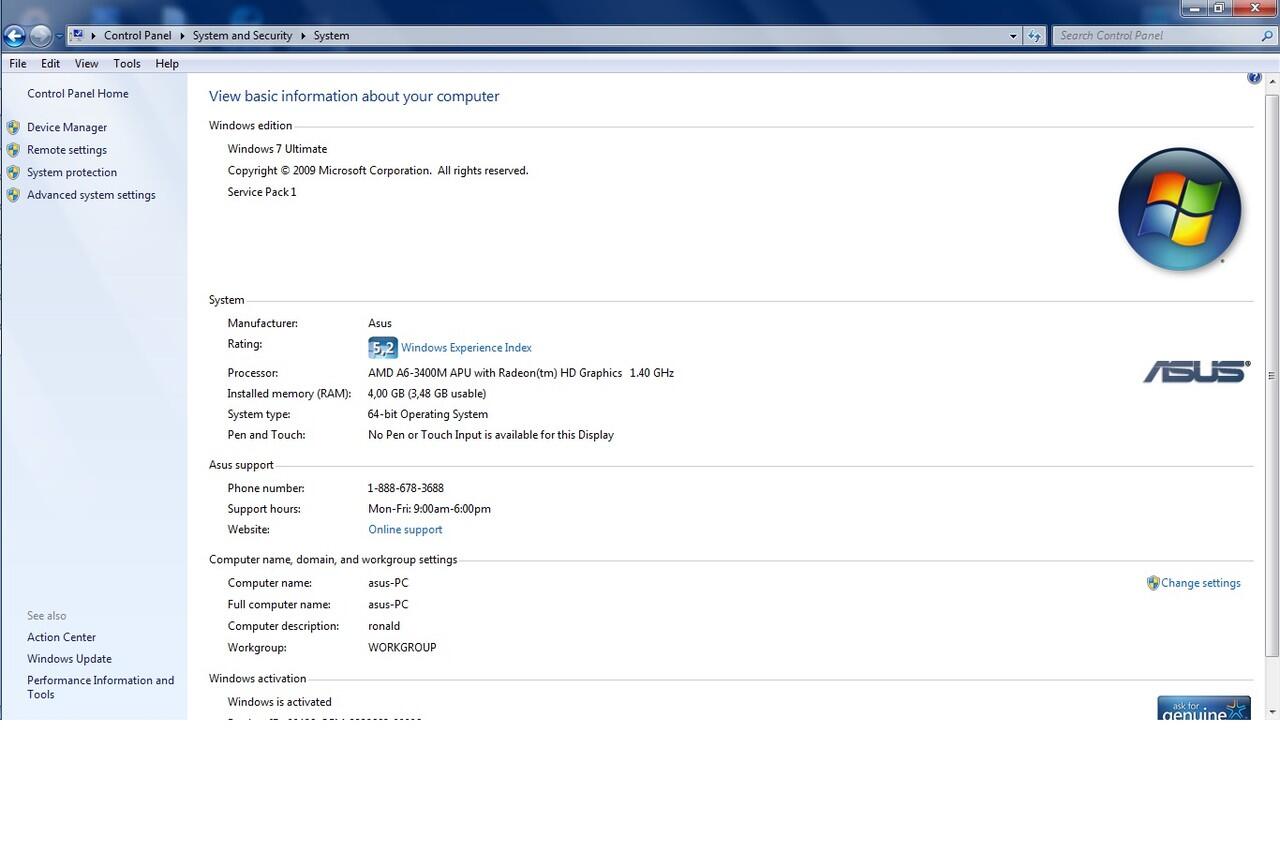Open Windows Update
This screenshot has width=1280, height=867.
click(69, 659)
